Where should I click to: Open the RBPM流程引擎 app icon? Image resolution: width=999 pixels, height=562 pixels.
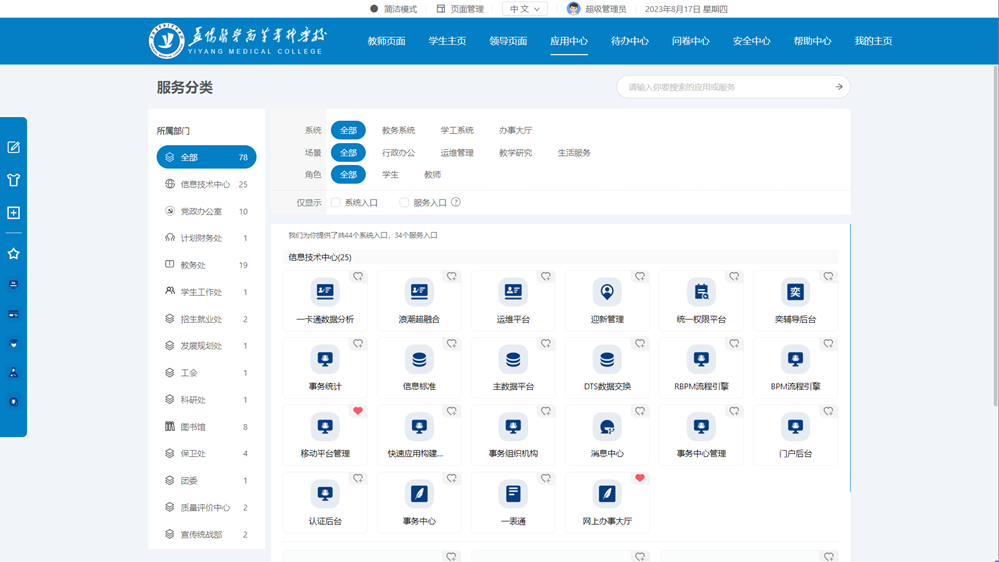point(701,359)
